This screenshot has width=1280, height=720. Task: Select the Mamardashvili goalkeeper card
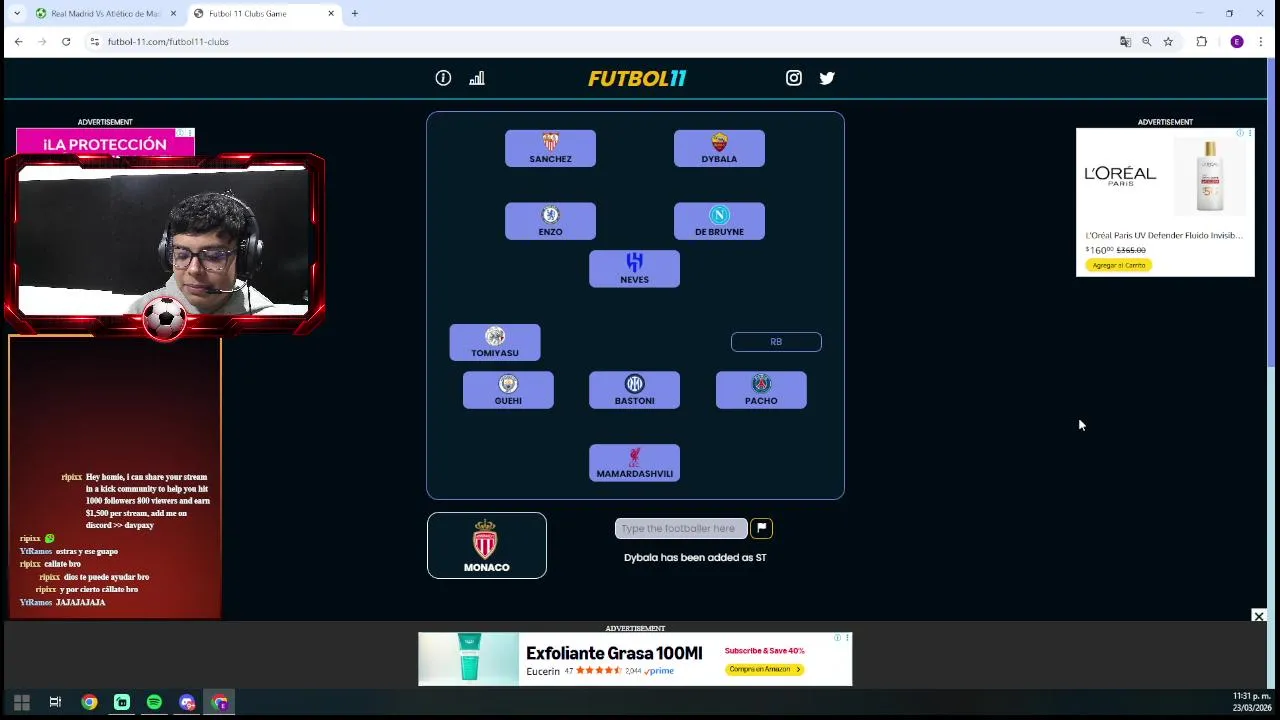pos(634,463)
